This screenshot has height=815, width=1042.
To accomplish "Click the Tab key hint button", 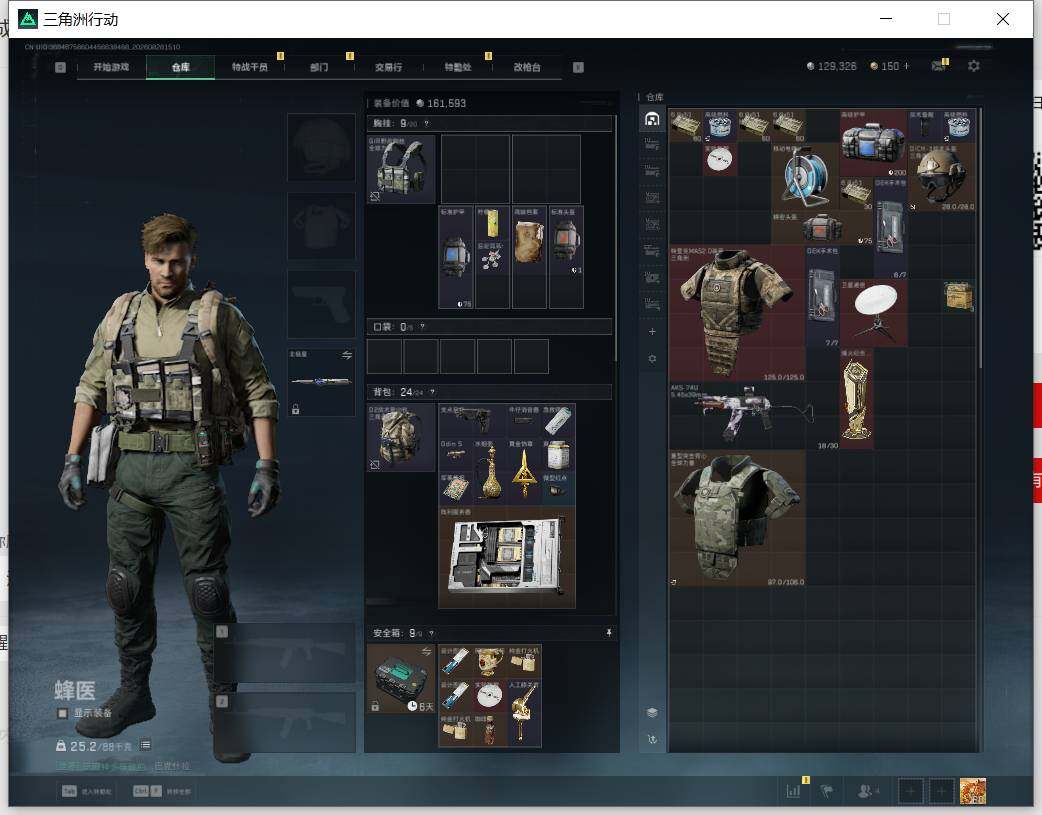I will 69,791.
